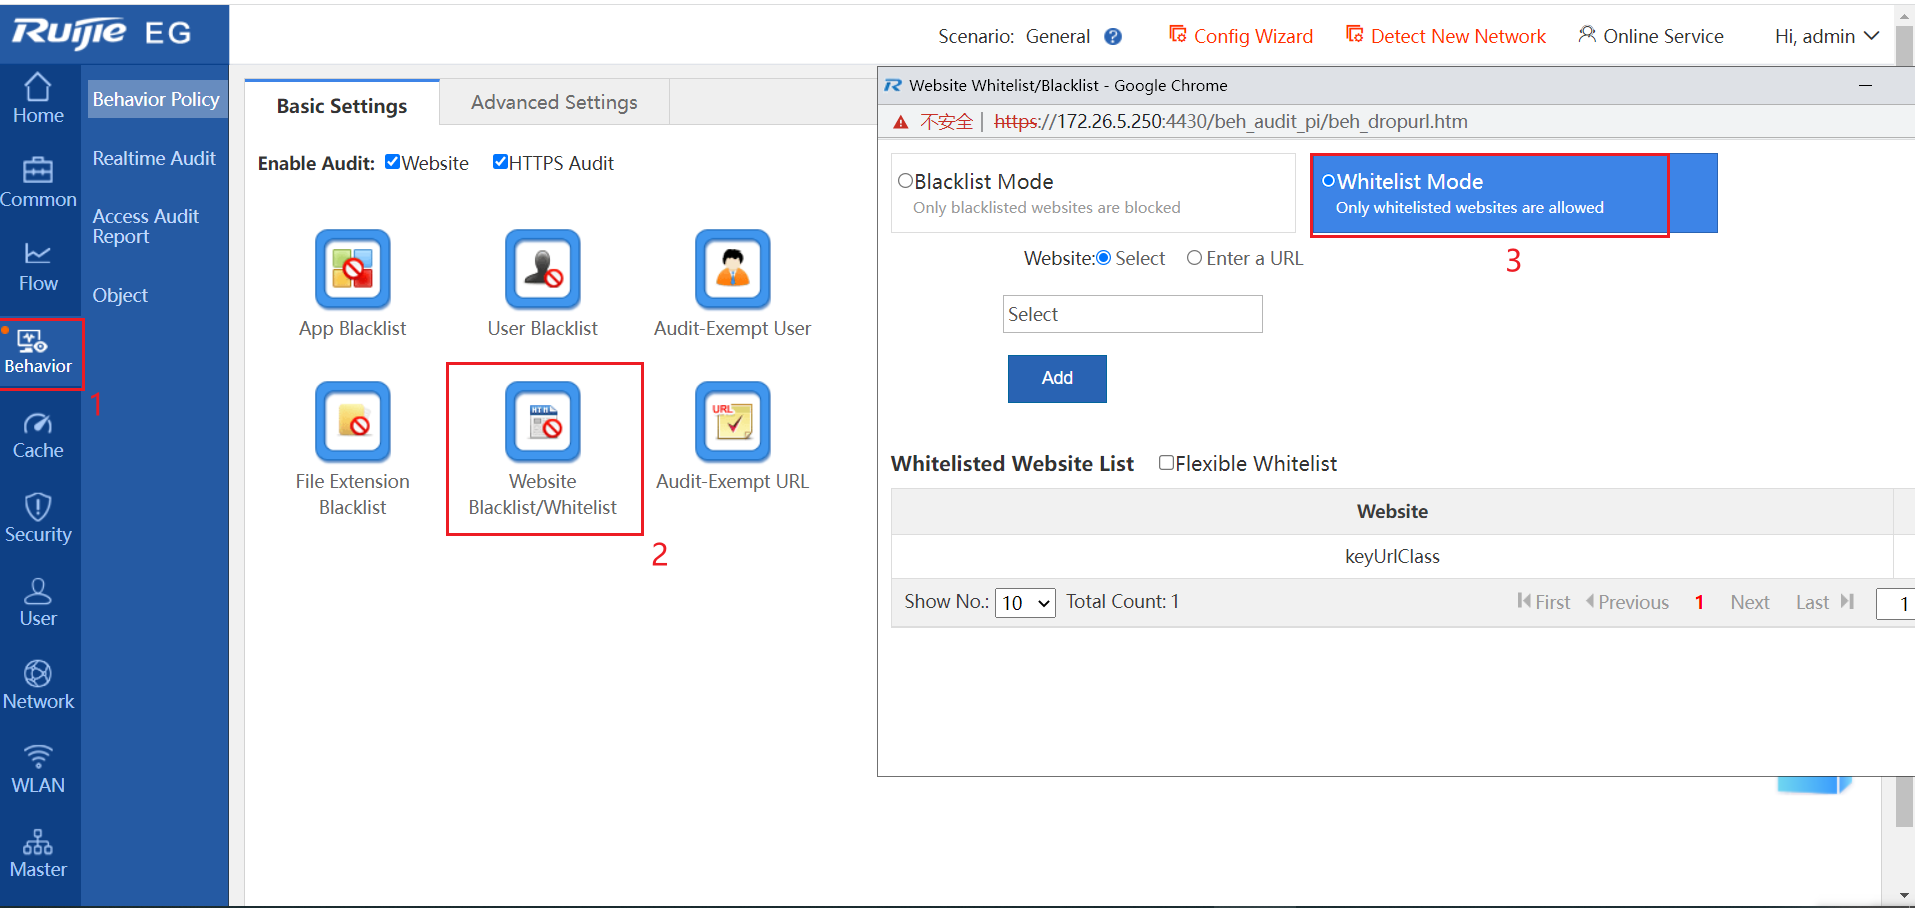Open the Config Wizard link
The image size is (1915, 908).
1241,37
